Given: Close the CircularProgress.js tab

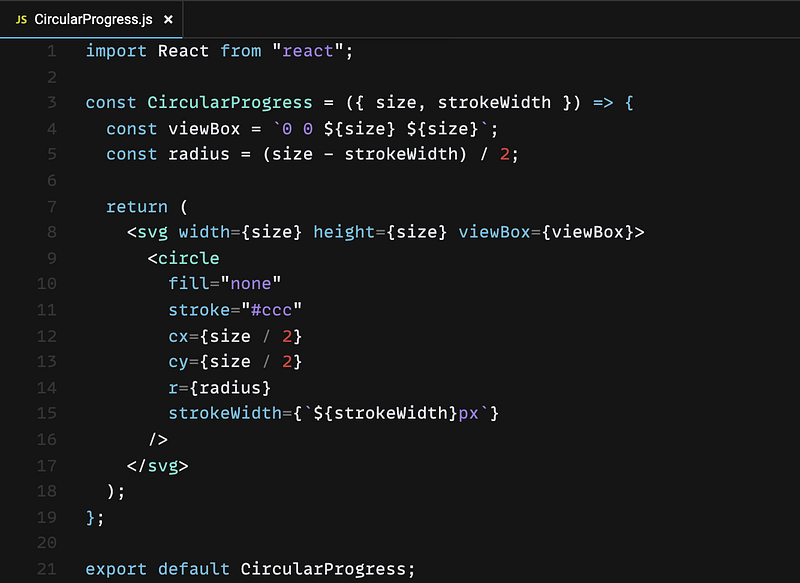Looking at the screenshot, I should click(x=168, y=19).
